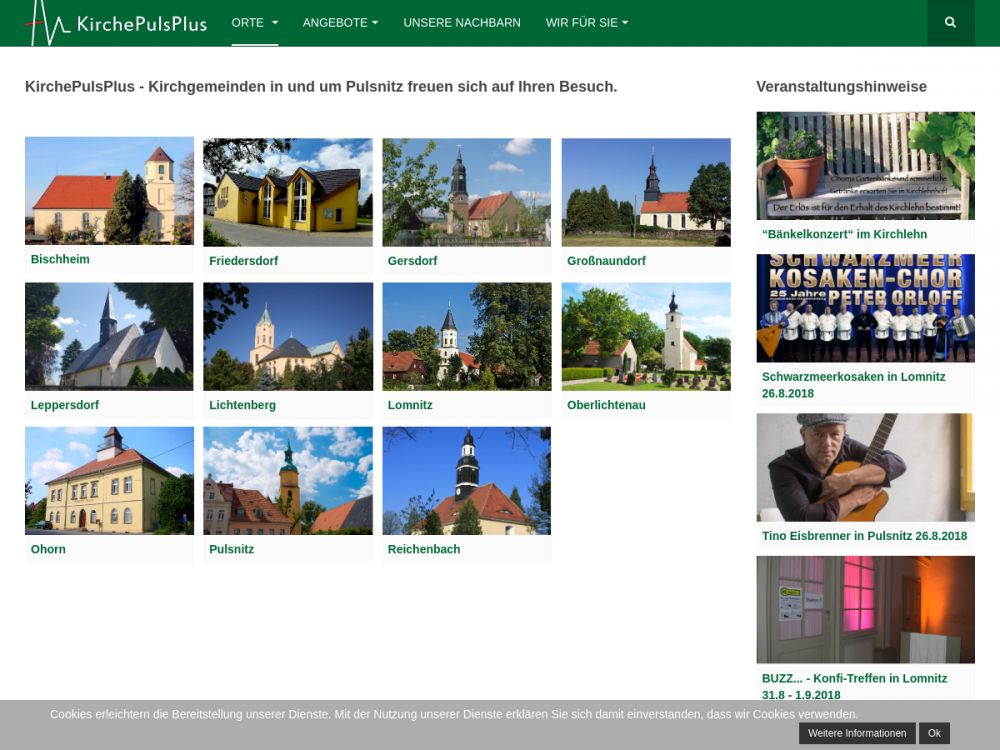Open the Oberlichtenau church thumbnail
The image size is (1000, 750).
(x=645, y=336)
